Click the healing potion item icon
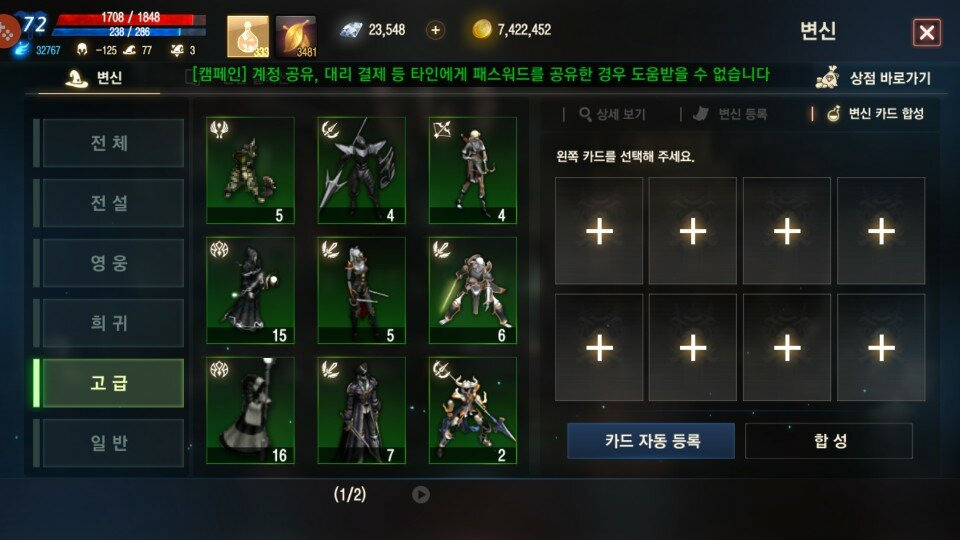 pyautogui.click(x=248, y=37)
